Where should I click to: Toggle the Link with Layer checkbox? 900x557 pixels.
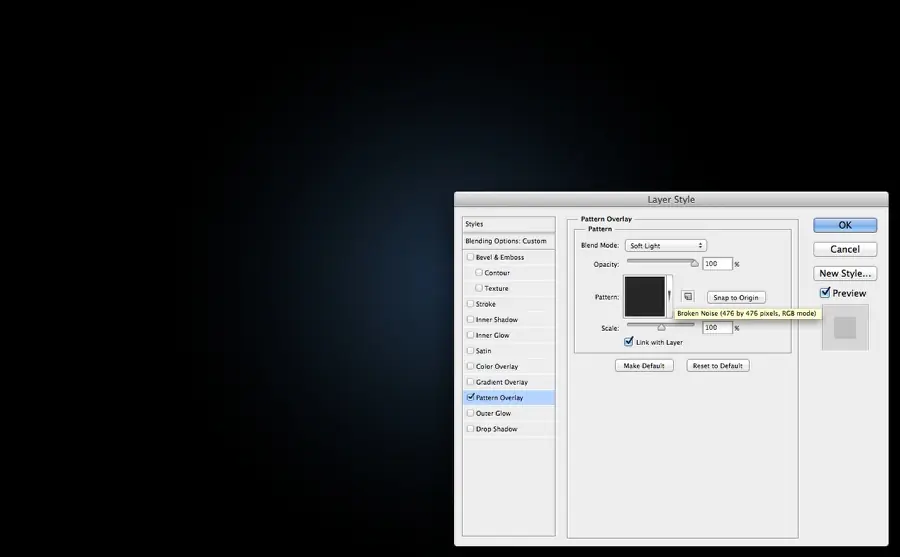pos(629,342)
